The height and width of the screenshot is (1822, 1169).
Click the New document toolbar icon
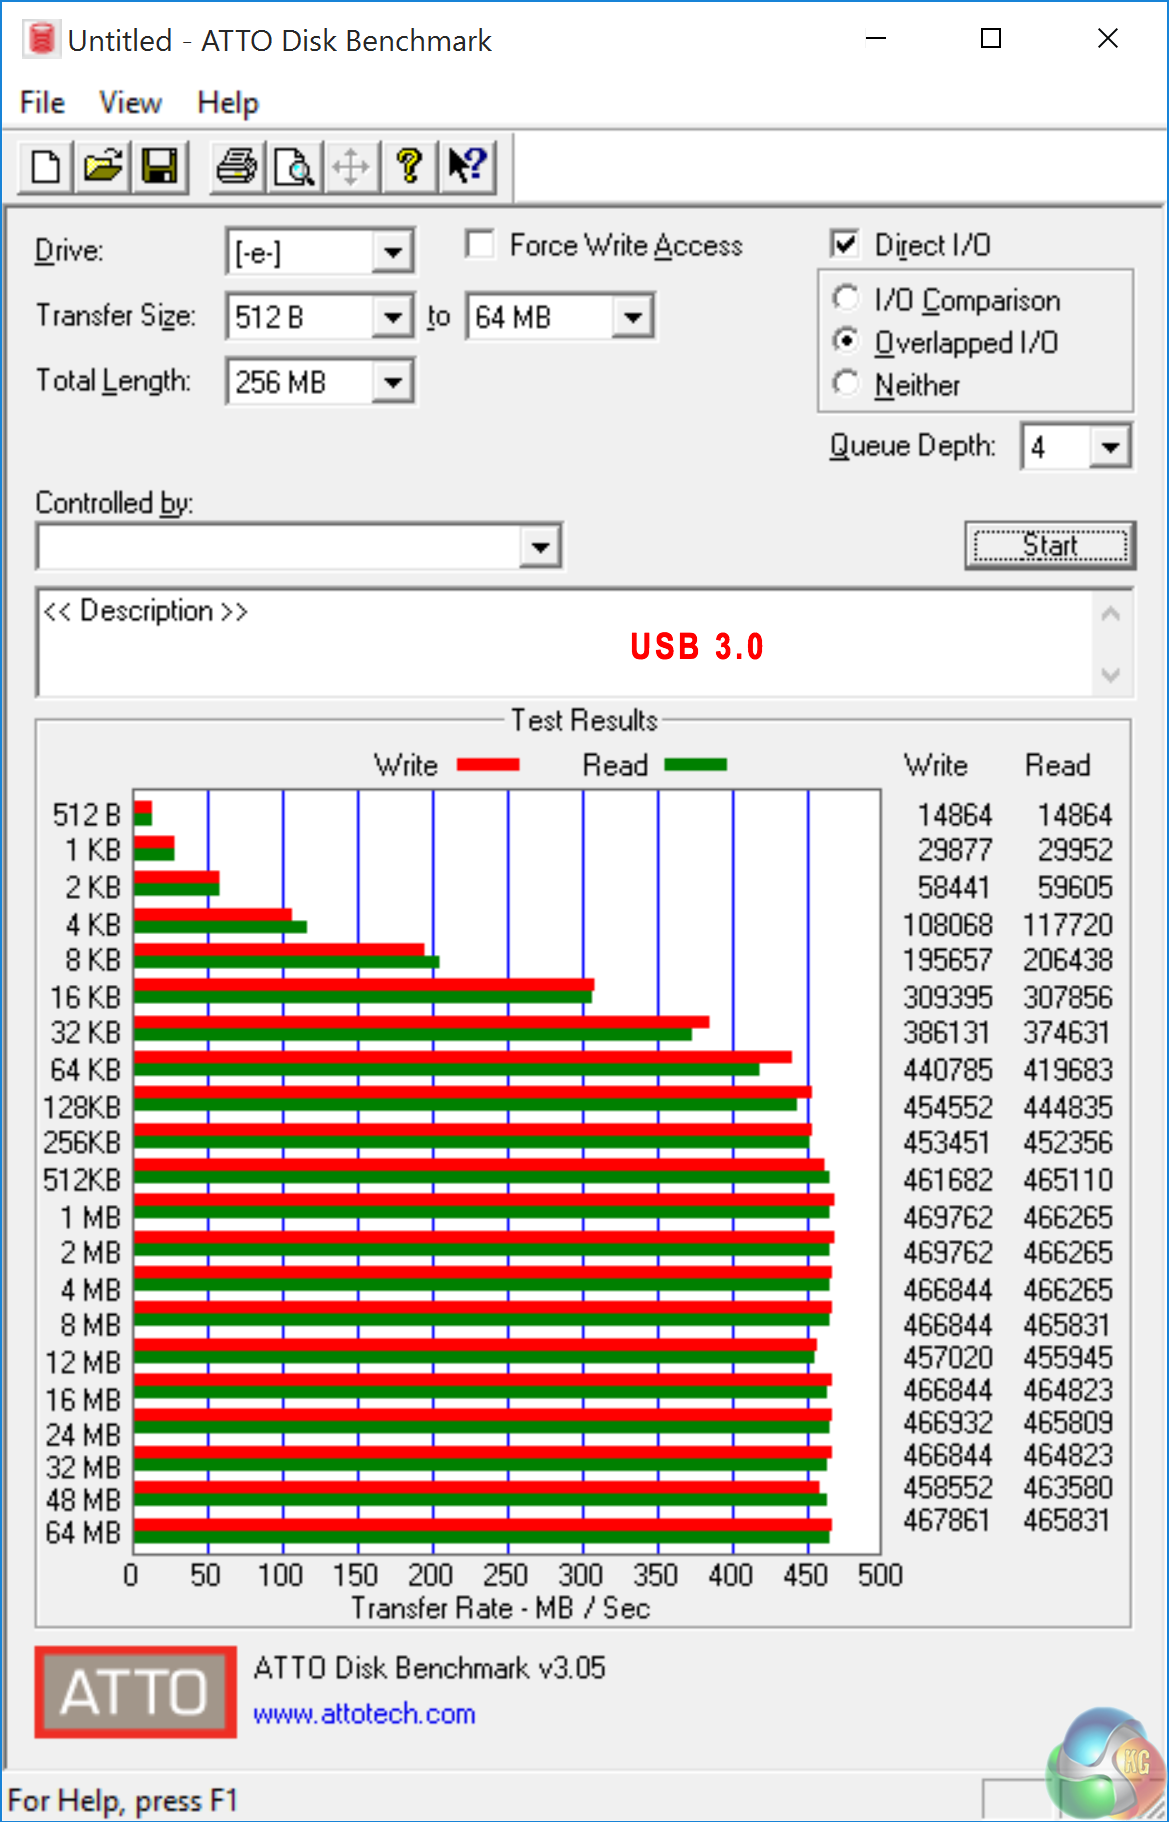point(45,165)
